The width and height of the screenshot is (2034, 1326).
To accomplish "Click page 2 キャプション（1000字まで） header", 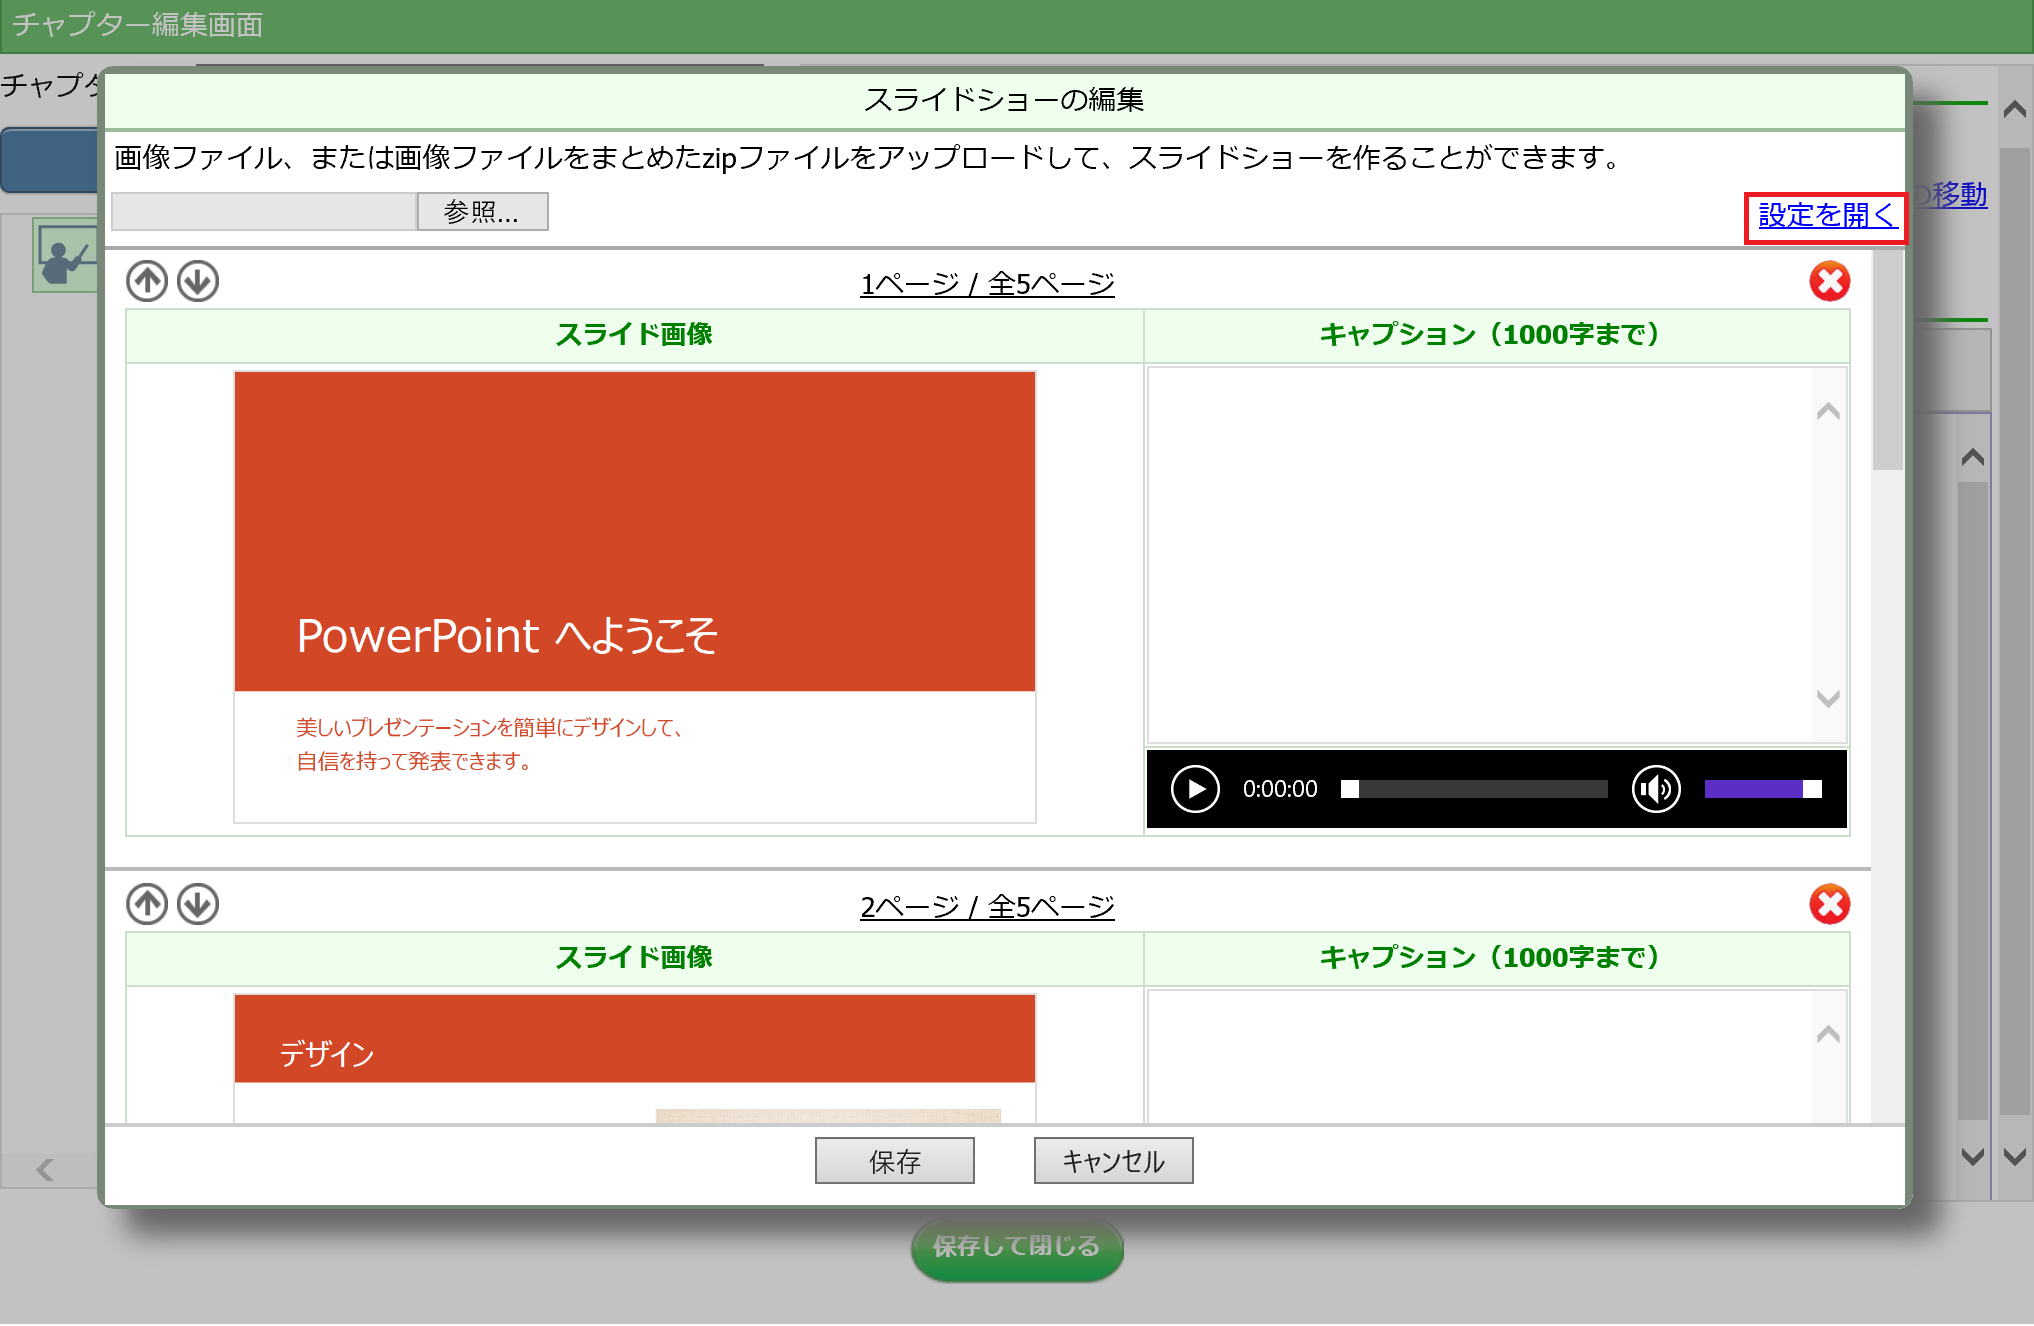I will coord(1496,958).
